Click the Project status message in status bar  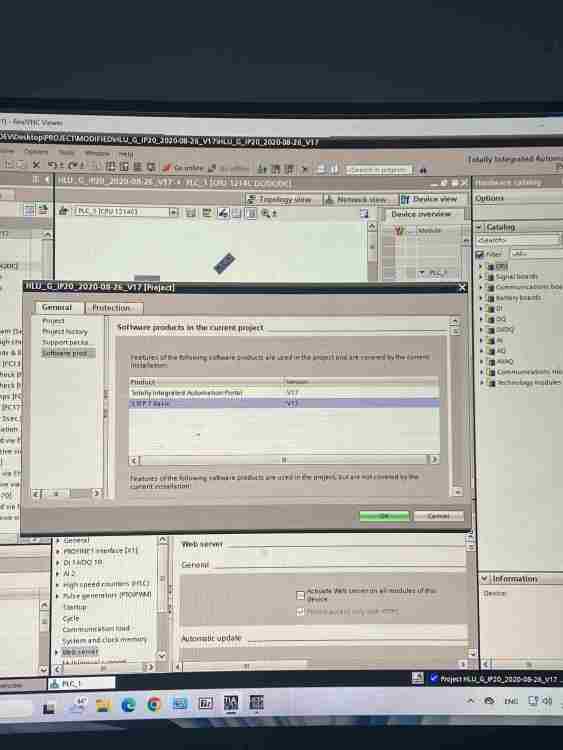497,679
